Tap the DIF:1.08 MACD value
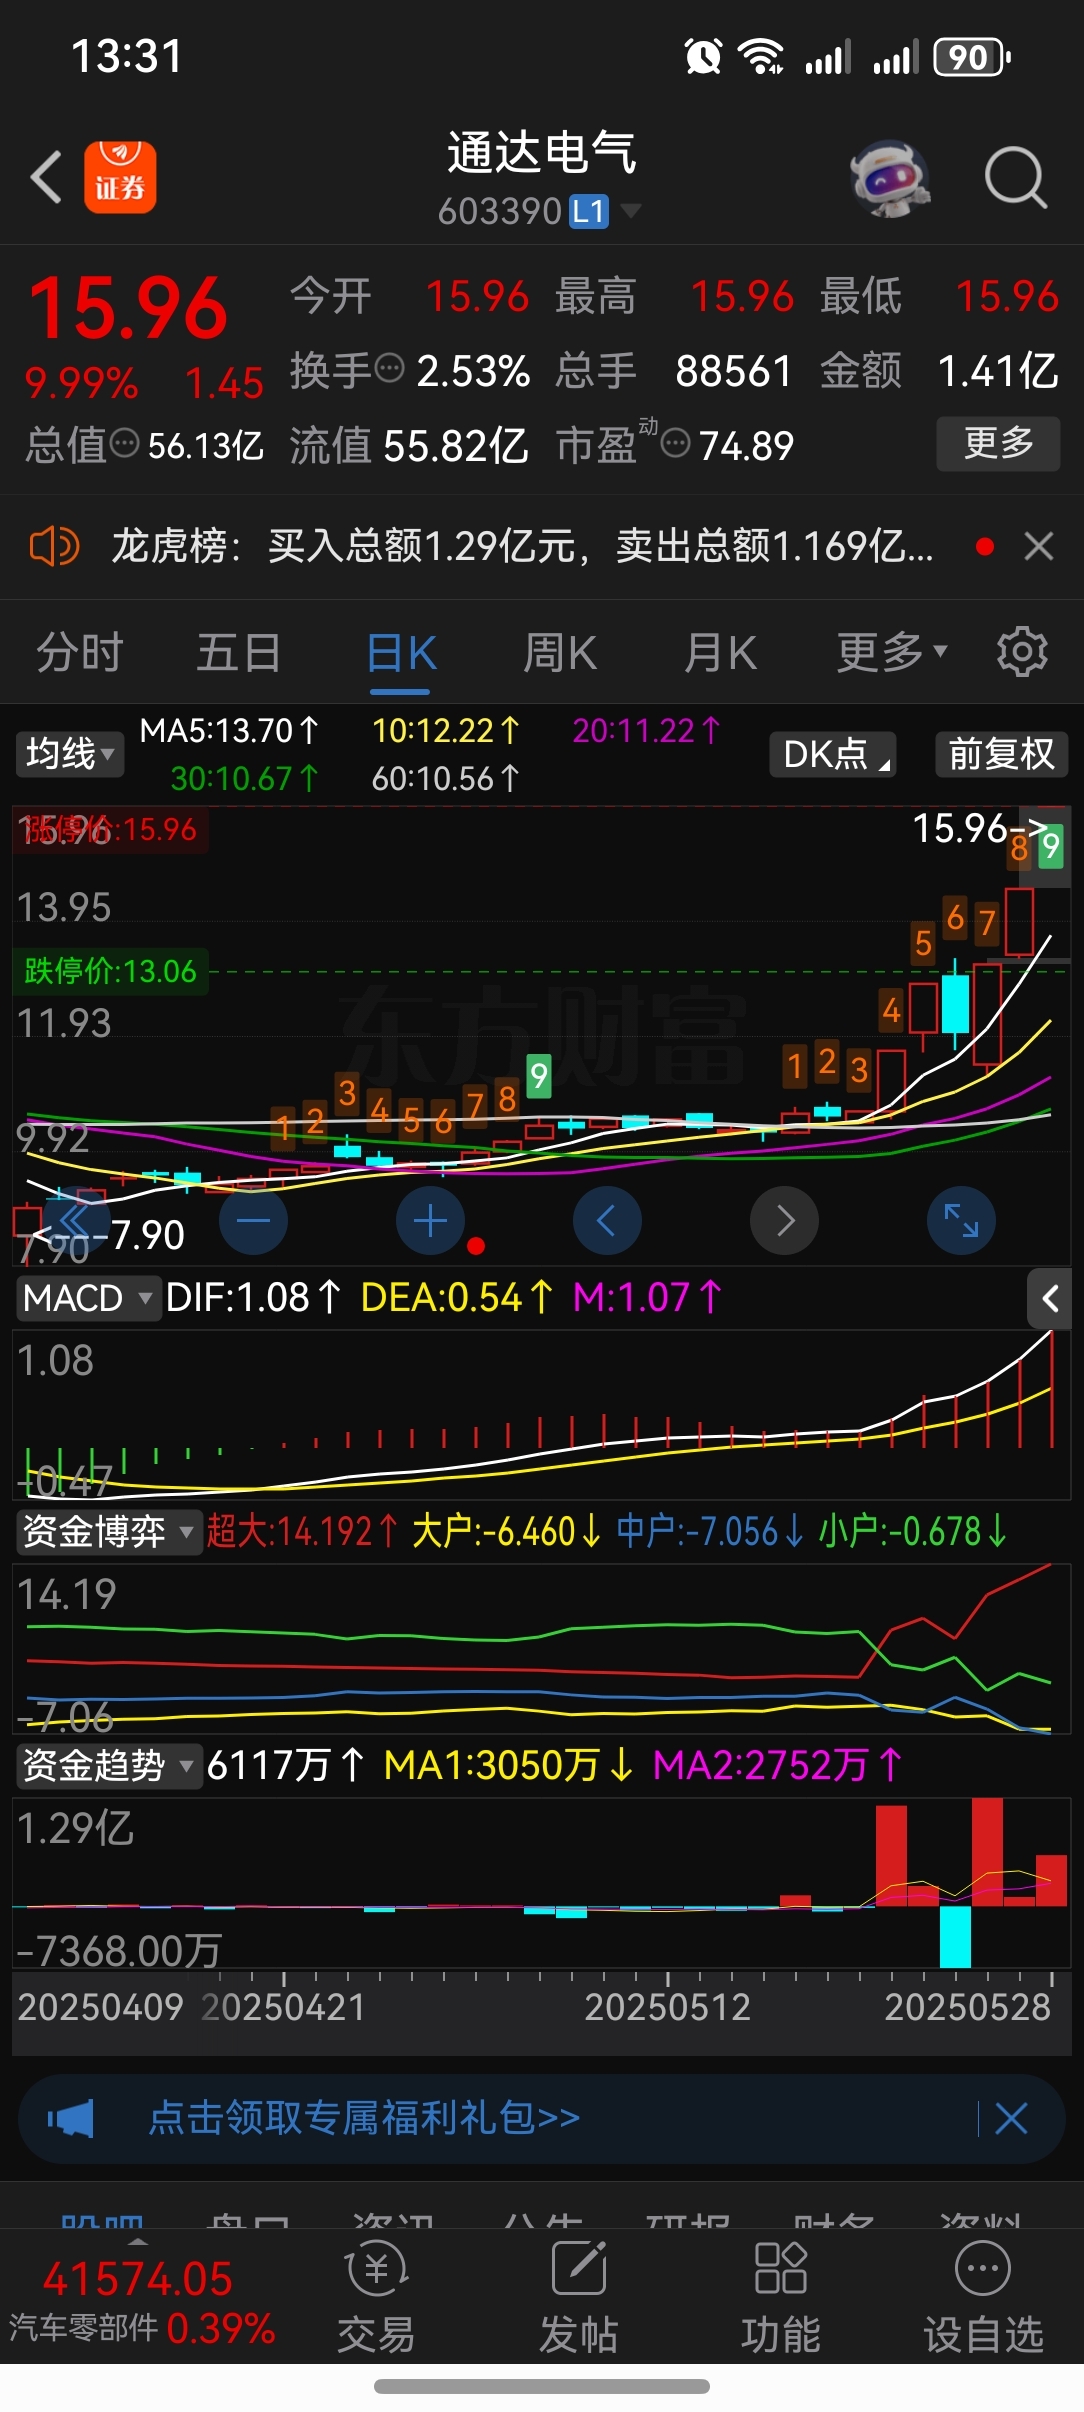The height and width of the screenshot is (2412, 1084). [254, 1298]
